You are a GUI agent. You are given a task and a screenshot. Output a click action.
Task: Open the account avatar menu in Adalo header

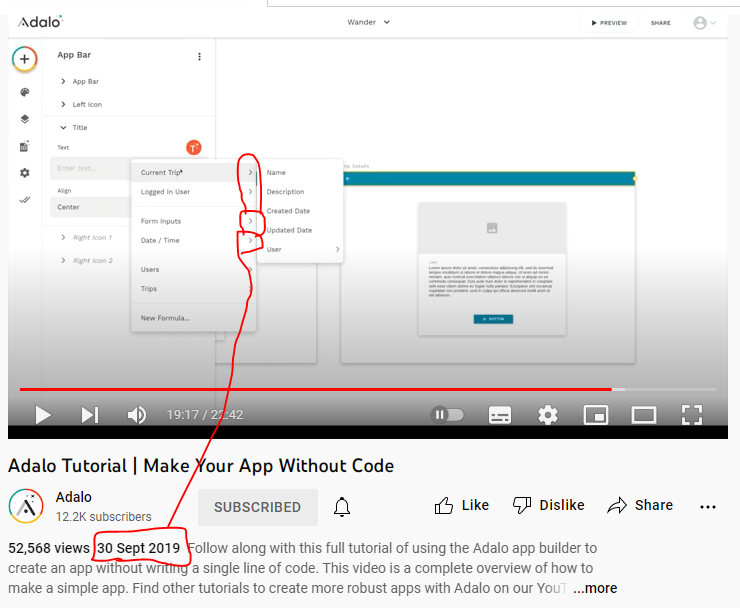pyautogui.click(x=704, y=23)
